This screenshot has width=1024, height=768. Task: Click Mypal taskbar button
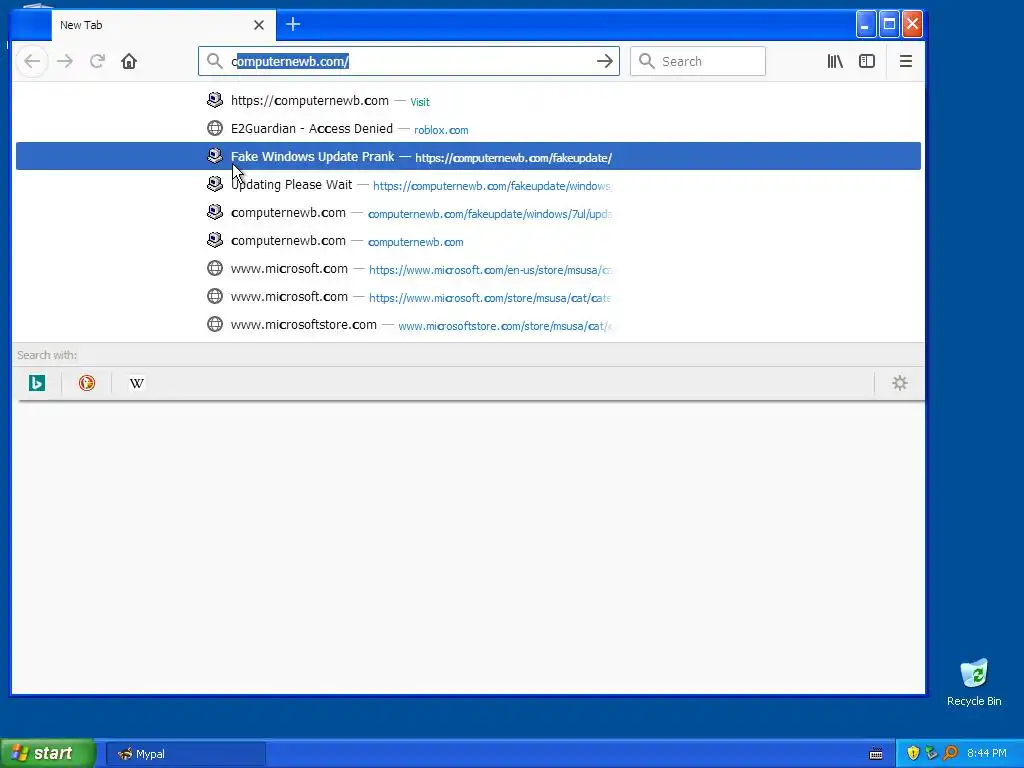click(x=186, y=754)
